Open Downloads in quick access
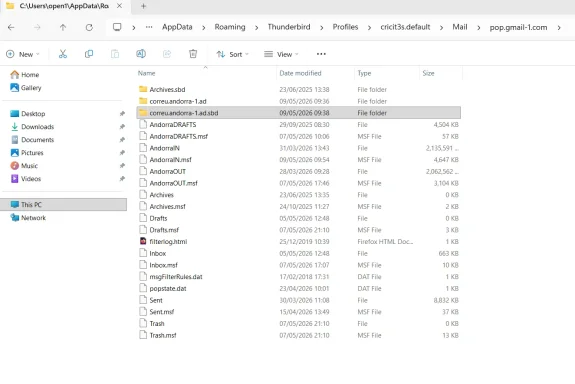Image resolution: width=575 pixels, height=384 pixels. point(32,127)
